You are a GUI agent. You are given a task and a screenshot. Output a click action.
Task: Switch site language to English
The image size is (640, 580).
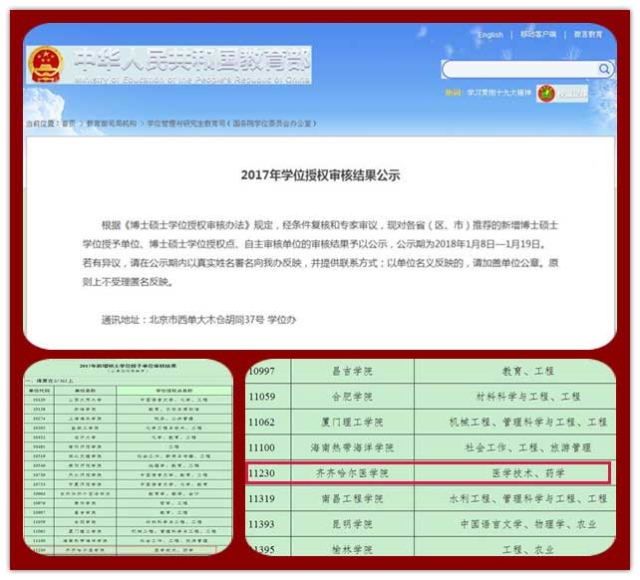(491, 35)
